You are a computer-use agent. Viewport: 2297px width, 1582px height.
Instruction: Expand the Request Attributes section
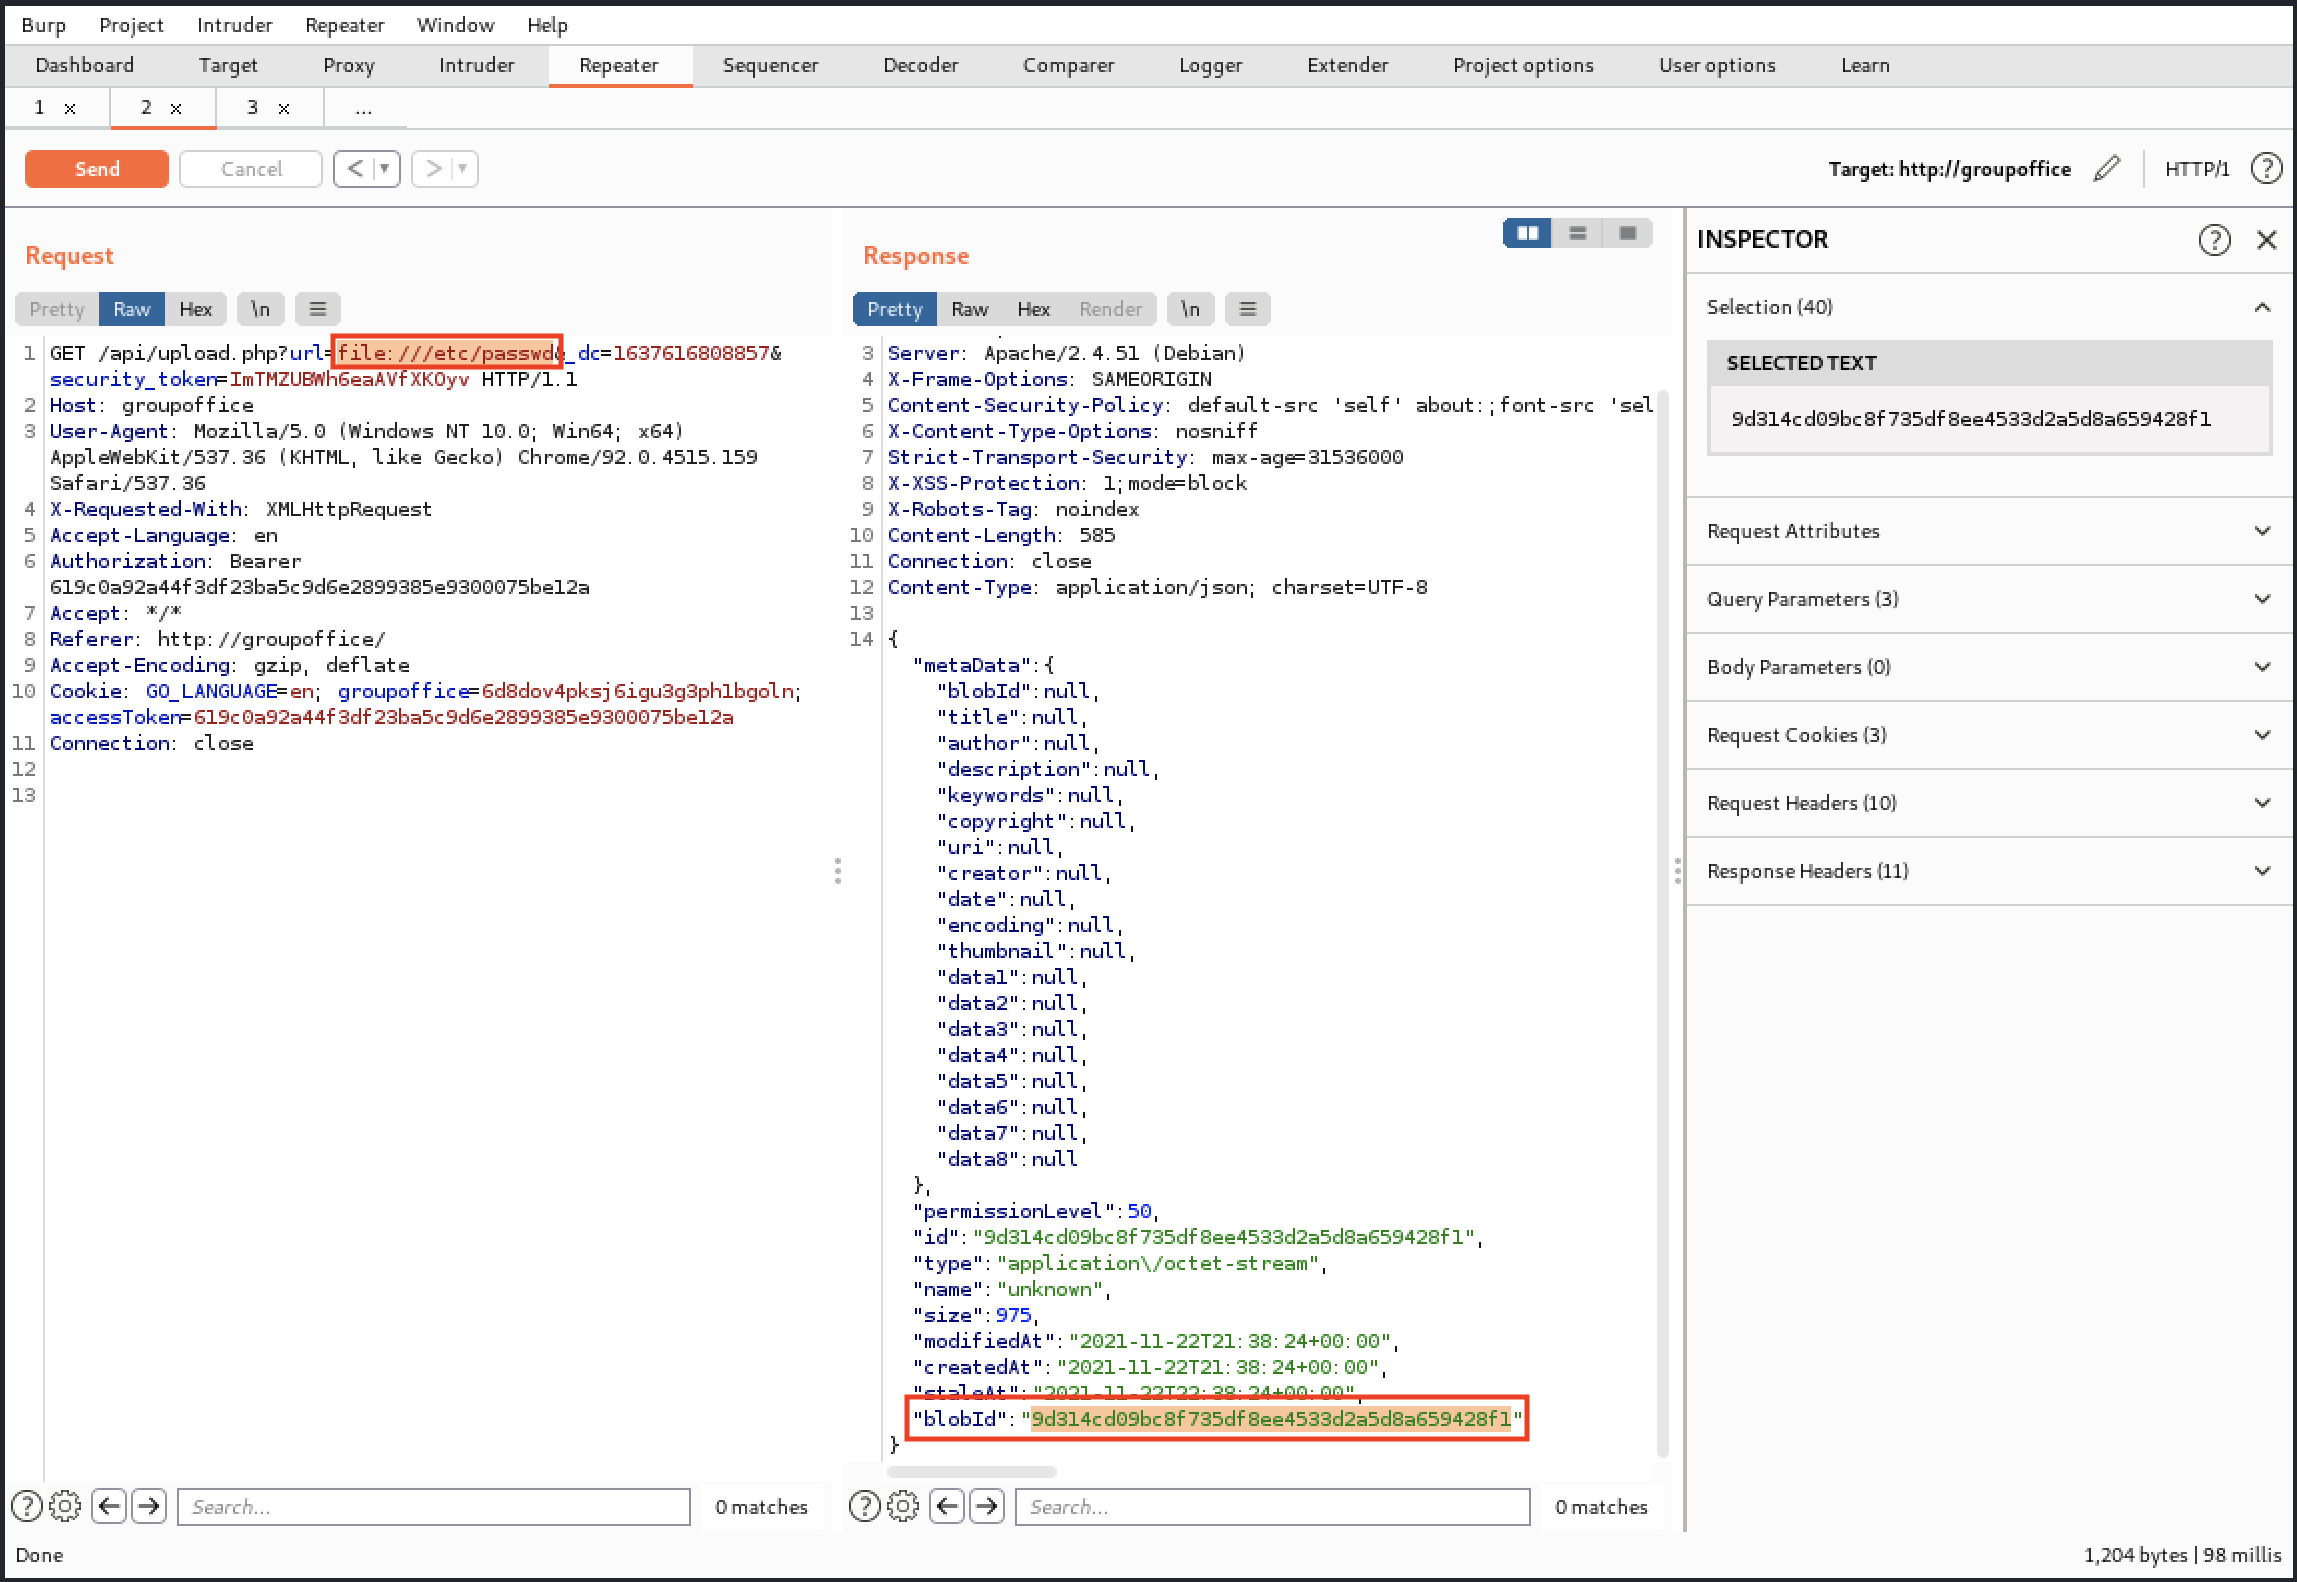click(1988, 531)
